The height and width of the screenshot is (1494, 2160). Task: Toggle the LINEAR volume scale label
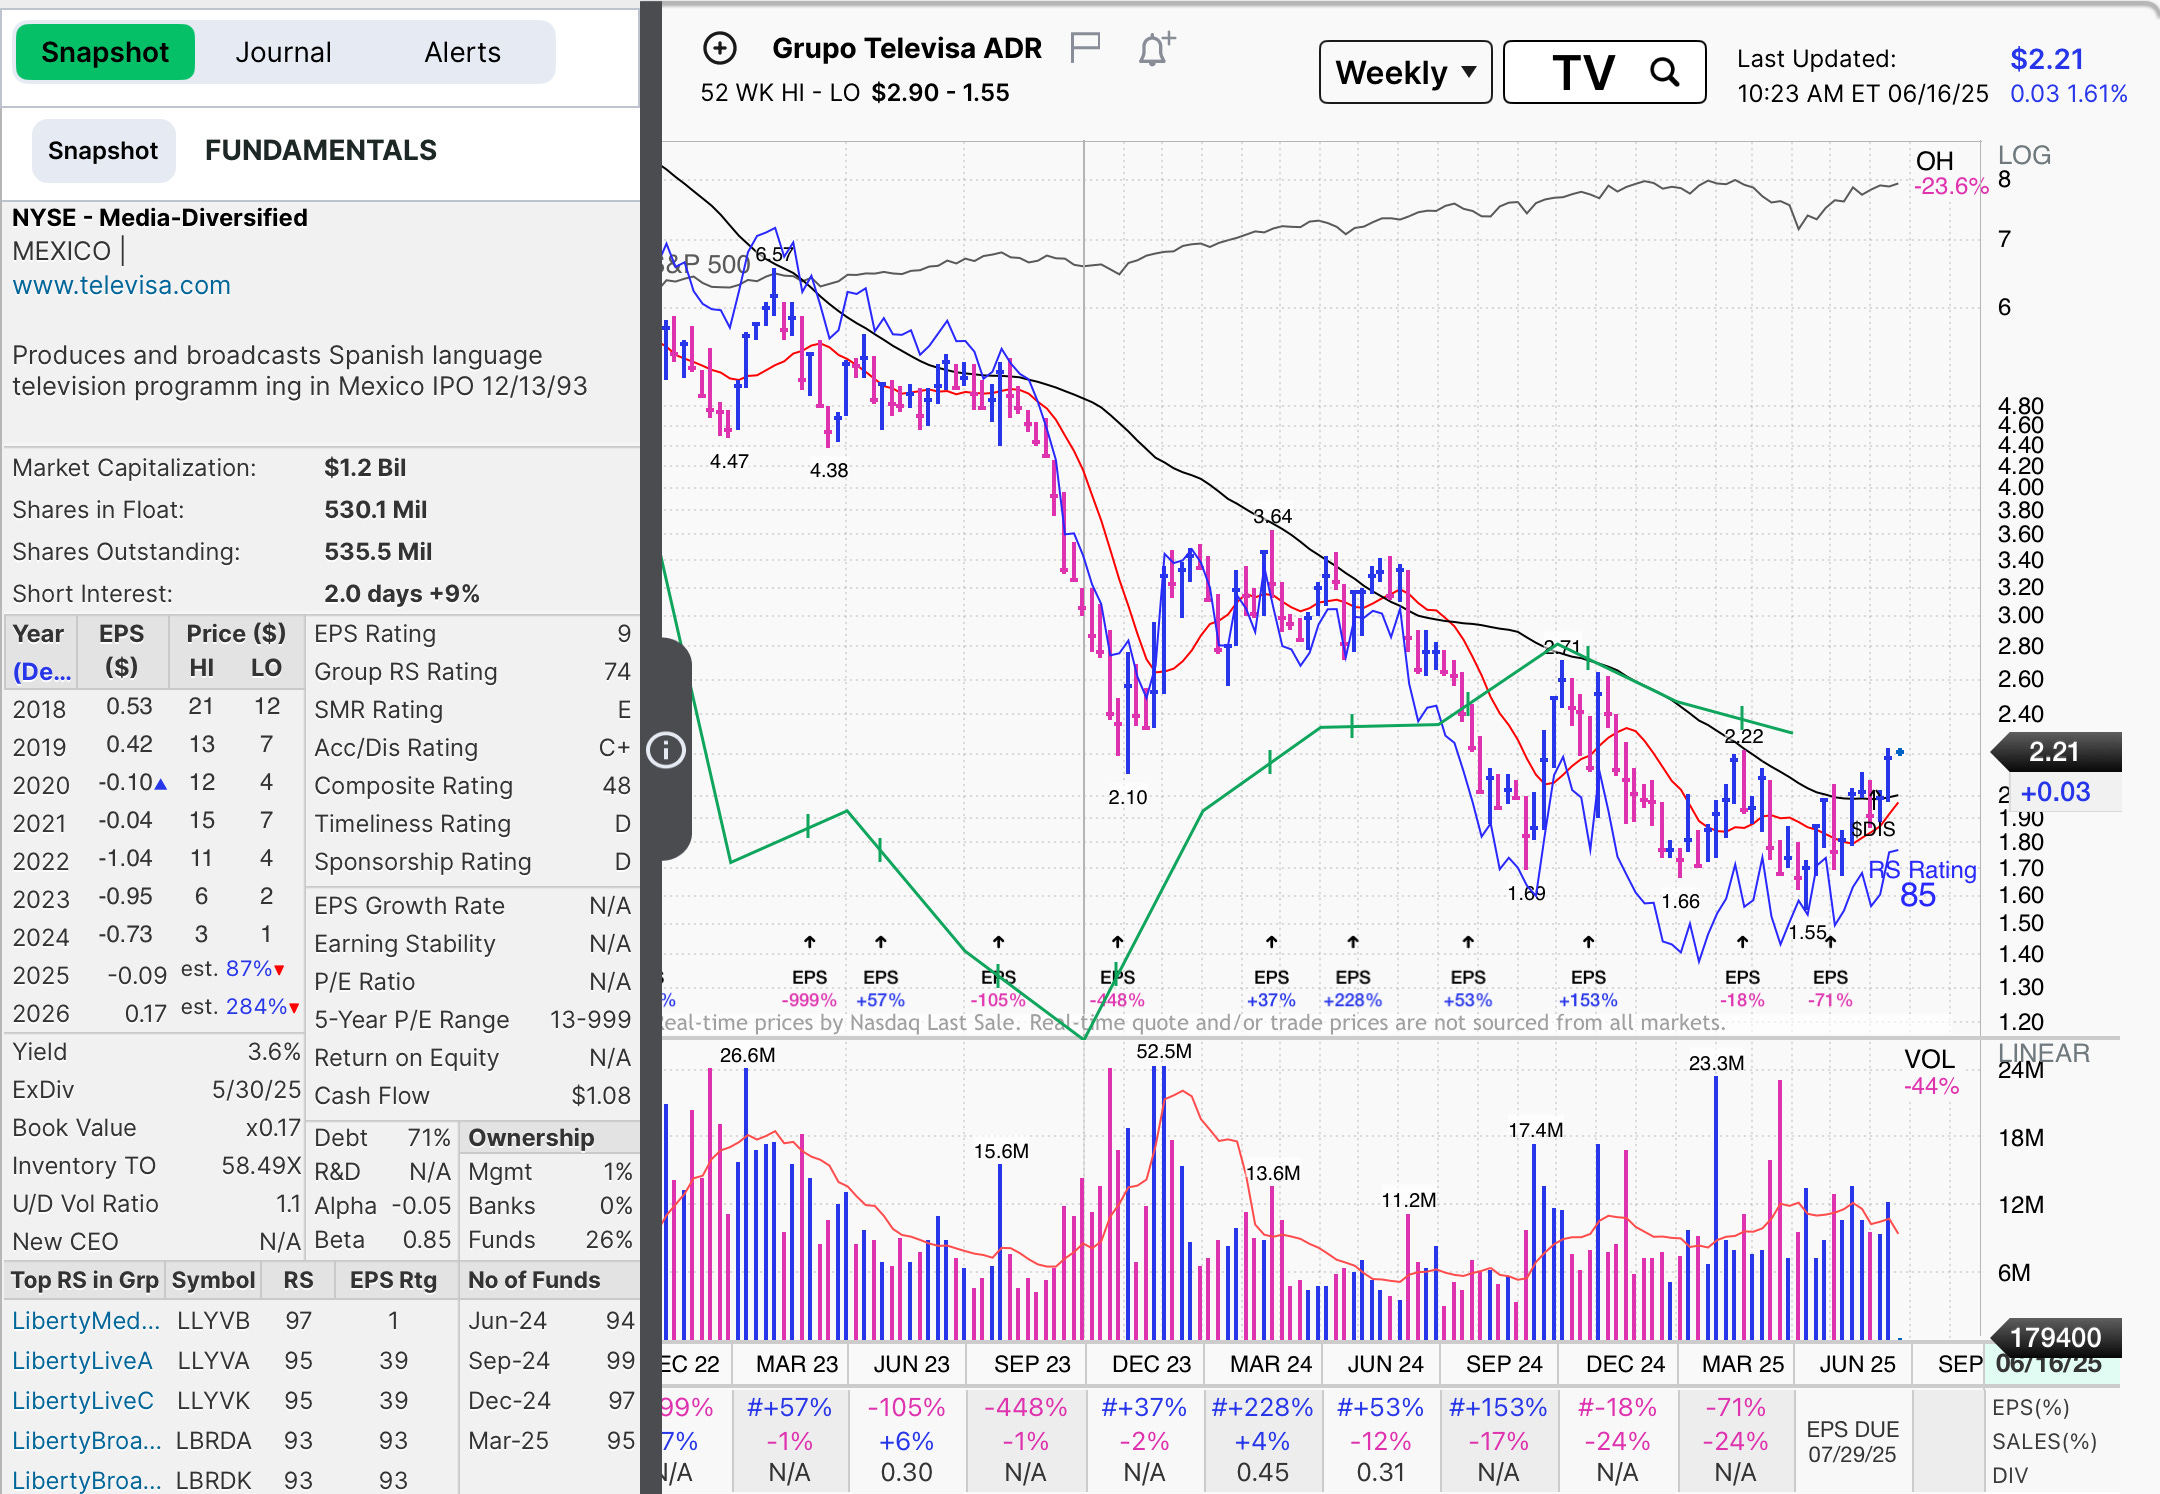coord(2044,1052)
